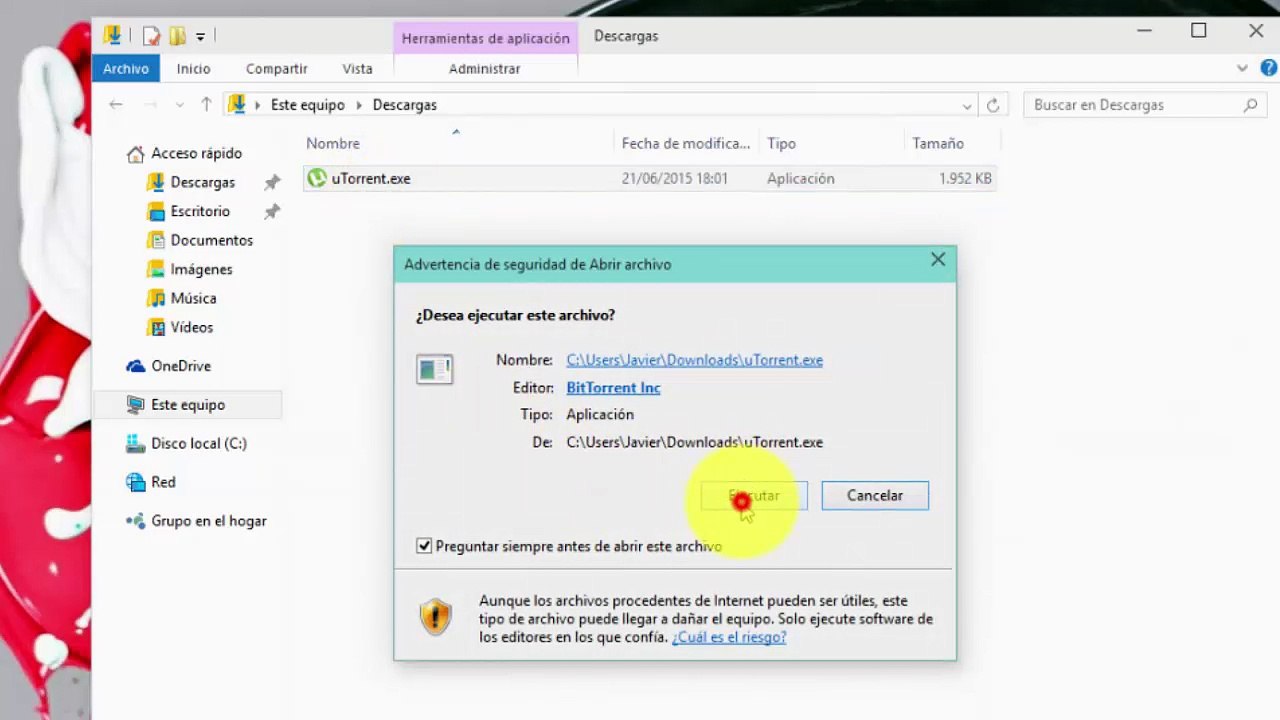Open Música in the navigation pane
The height and width of the screenshot is (720, 1280).
click(x=193, y=299)
